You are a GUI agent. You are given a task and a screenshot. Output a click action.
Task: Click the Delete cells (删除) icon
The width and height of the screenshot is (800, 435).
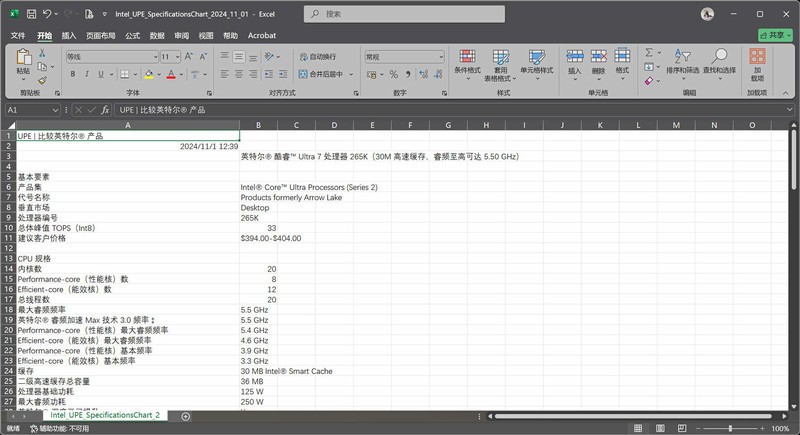[x=598, y=56]
